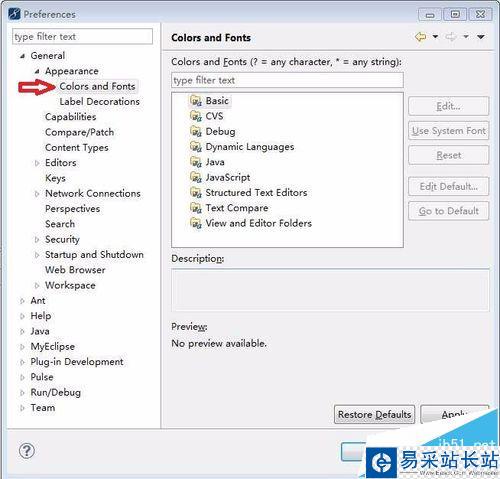Select the Basic category label
This screenshot has height=479, width=500.
click(217, 101)
